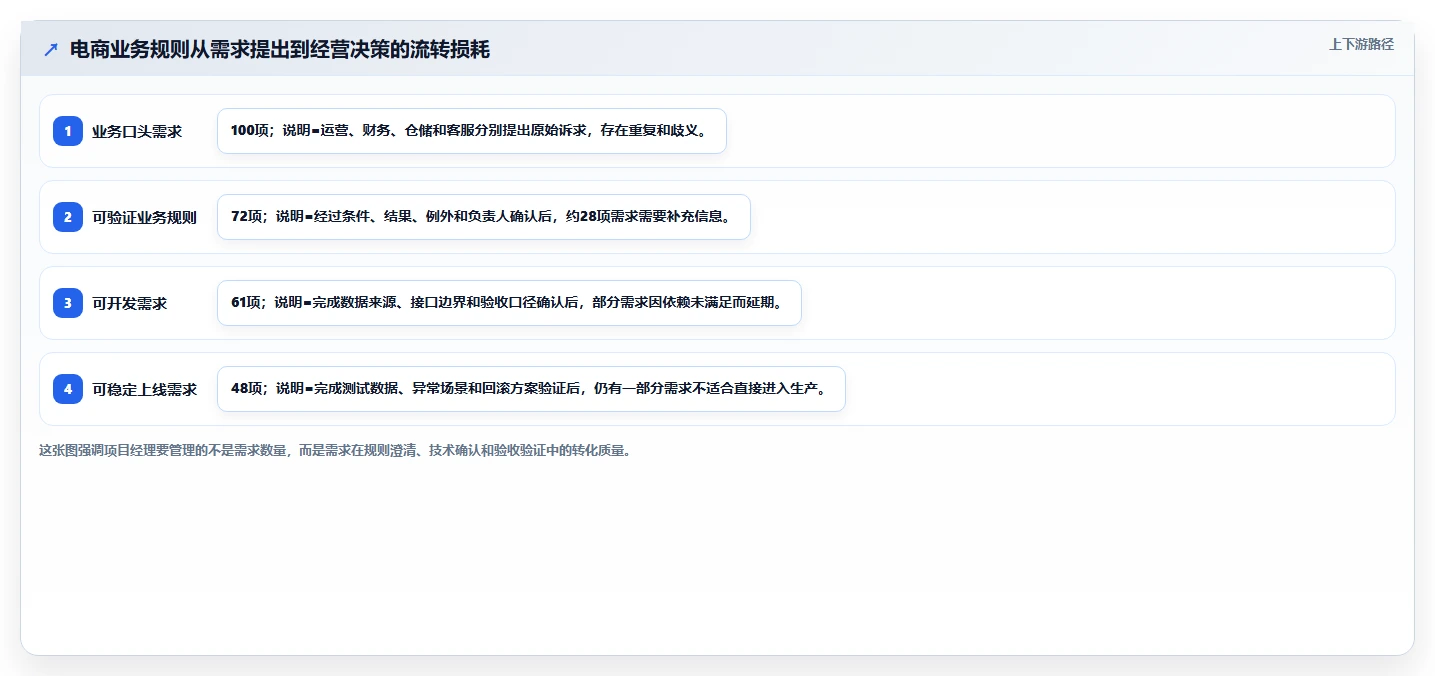Select the 可验证业务规则 stage label

144,217
